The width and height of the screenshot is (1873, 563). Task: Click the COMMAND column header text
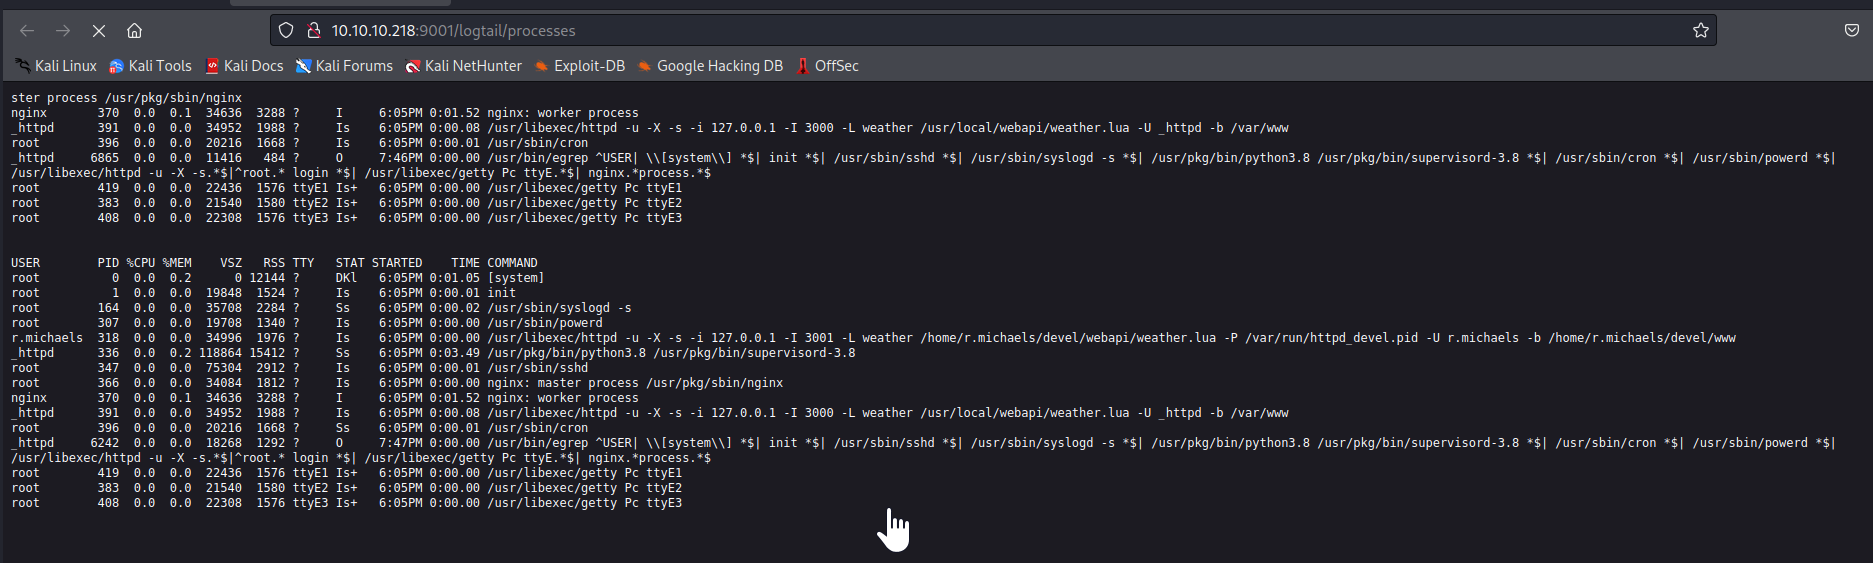512,263
